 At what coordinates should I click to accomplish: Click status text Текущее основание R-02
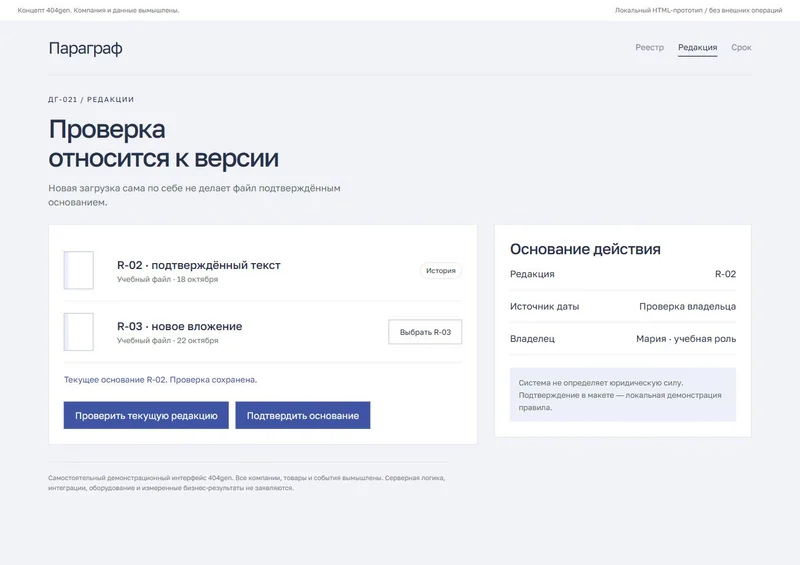tap(160, 380)
